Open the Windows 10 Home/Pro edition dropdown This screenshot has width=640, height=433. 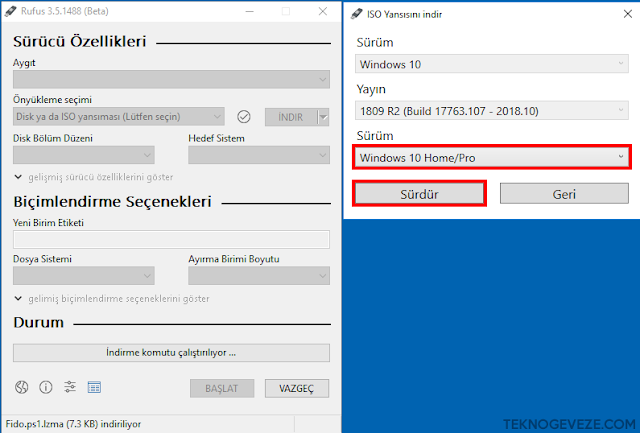pos(492,157)
